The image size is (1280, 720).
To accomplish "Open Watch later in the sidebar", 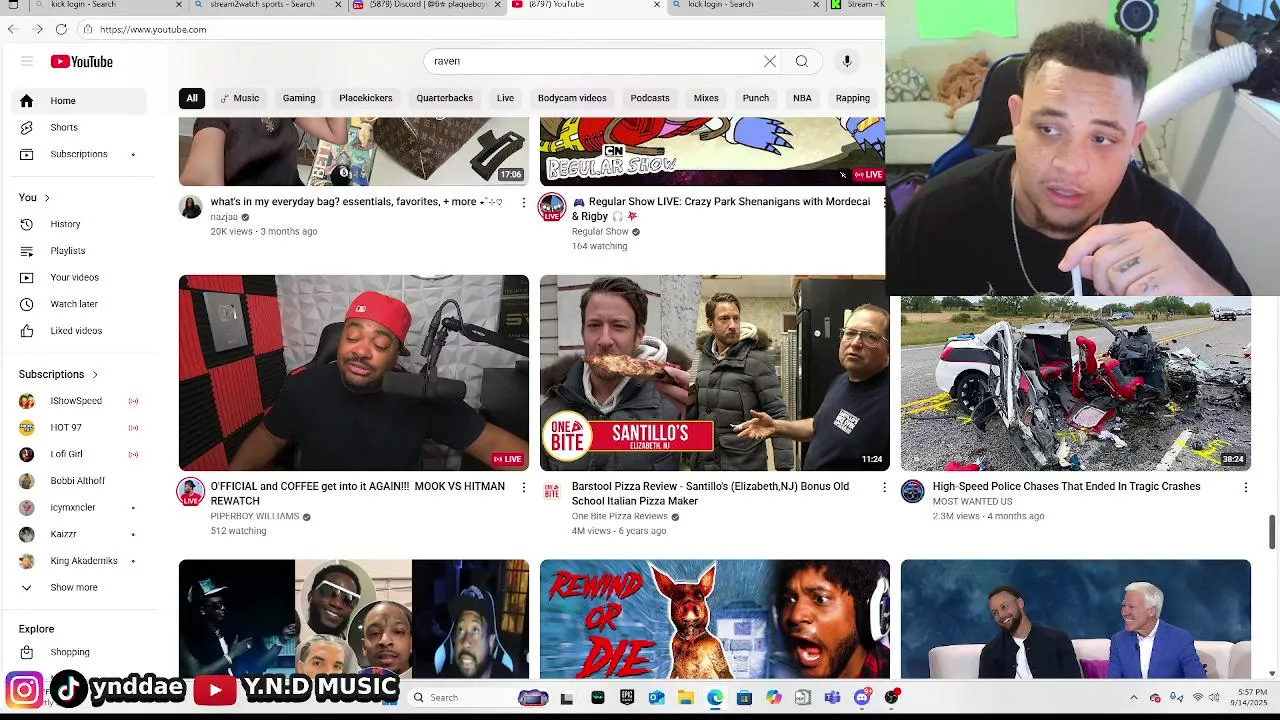I will tap(79, 304).
